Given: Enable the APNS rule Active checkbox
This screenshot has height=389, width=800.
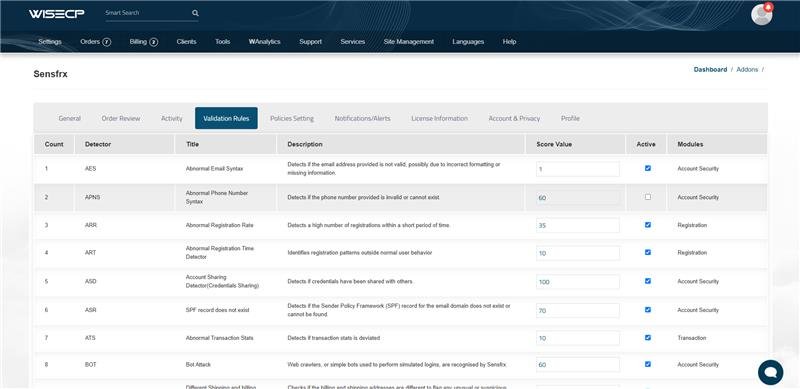Looking at the screenshot, I should point(647,197).
